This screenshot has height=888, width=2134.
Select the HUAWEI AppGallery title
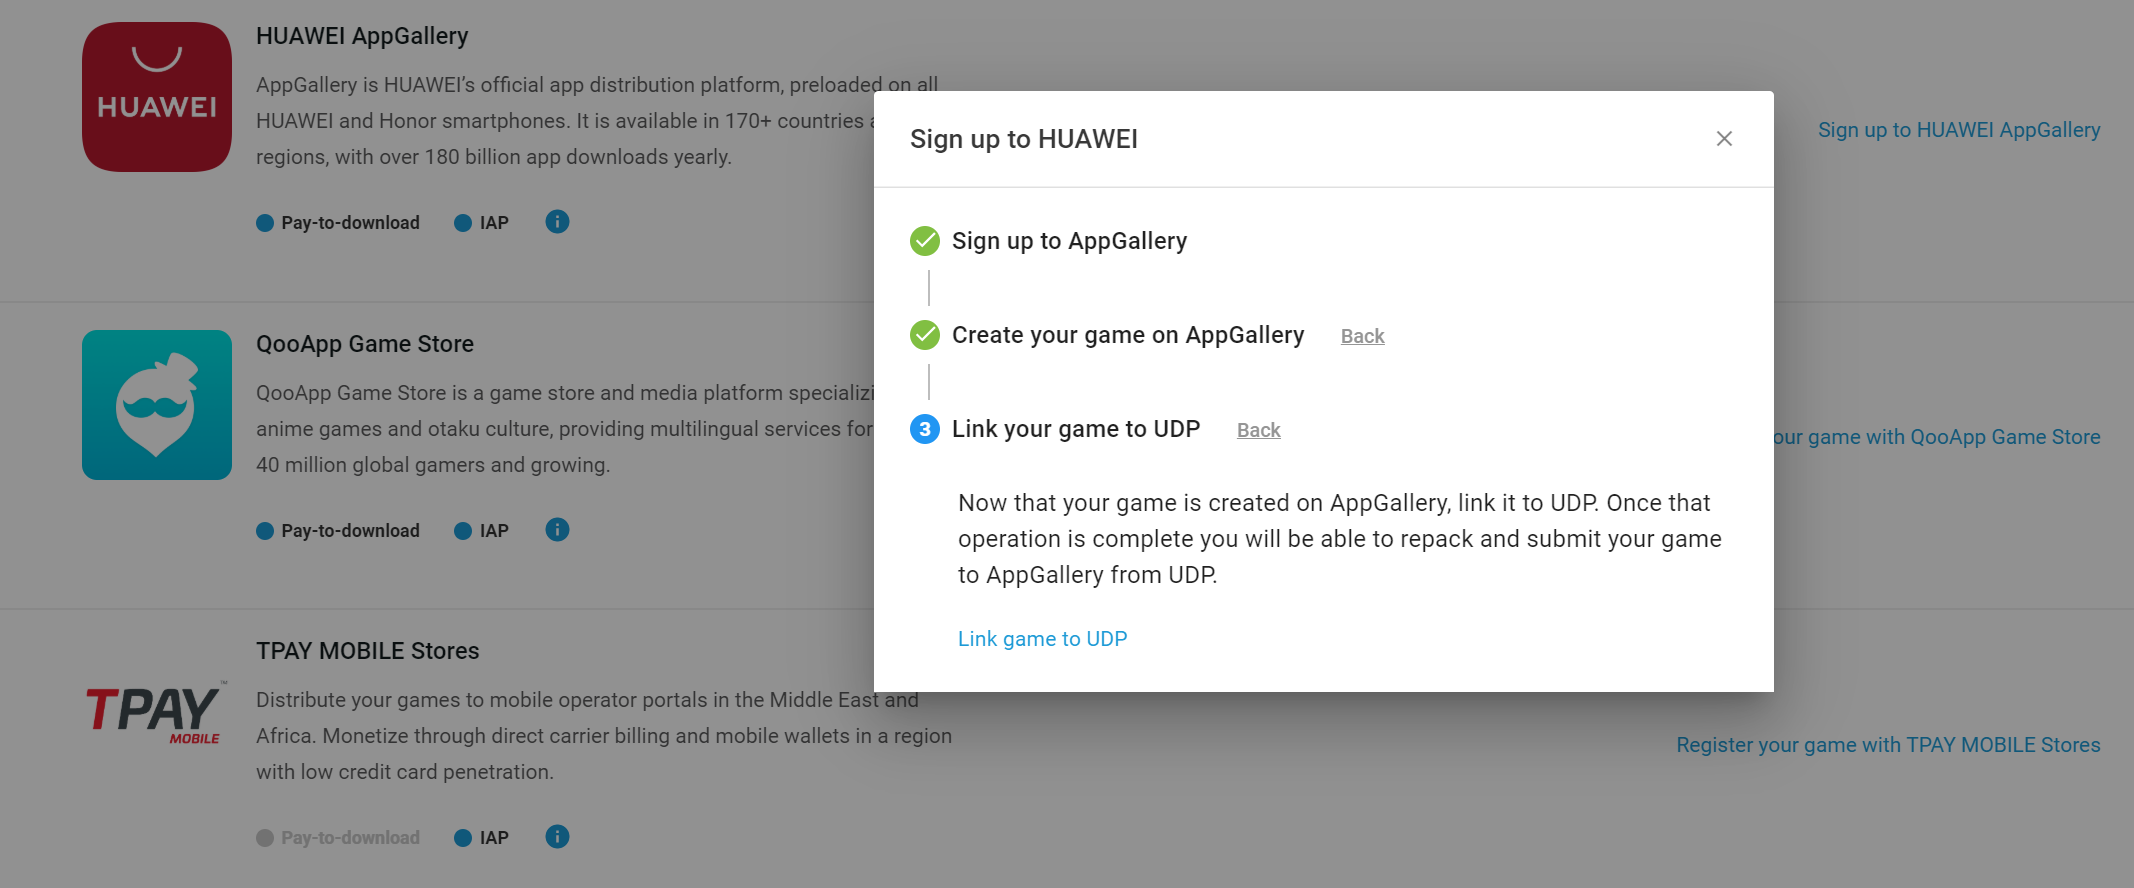362,36
